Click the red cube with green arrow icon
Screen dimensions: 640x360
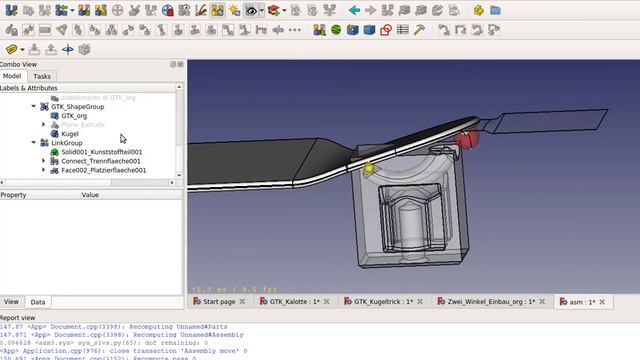click(274, 10)
